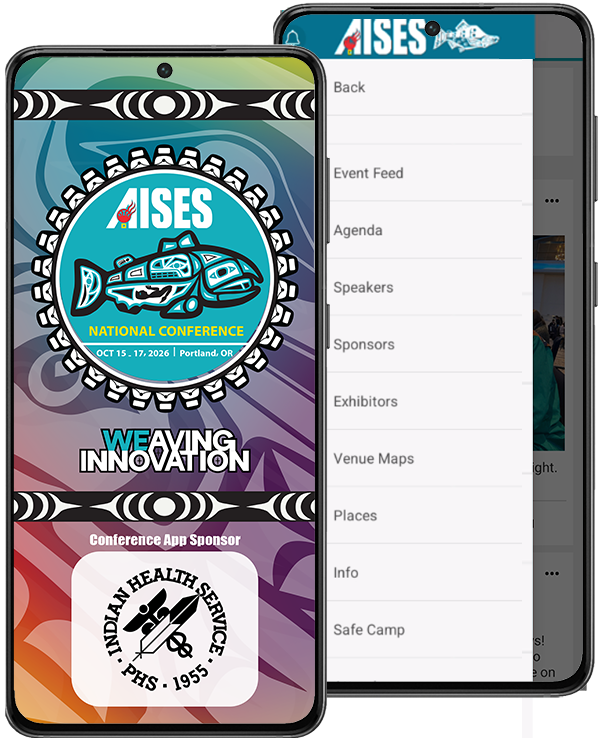
Task: Open Venue Maps
Action: [424, 458]
